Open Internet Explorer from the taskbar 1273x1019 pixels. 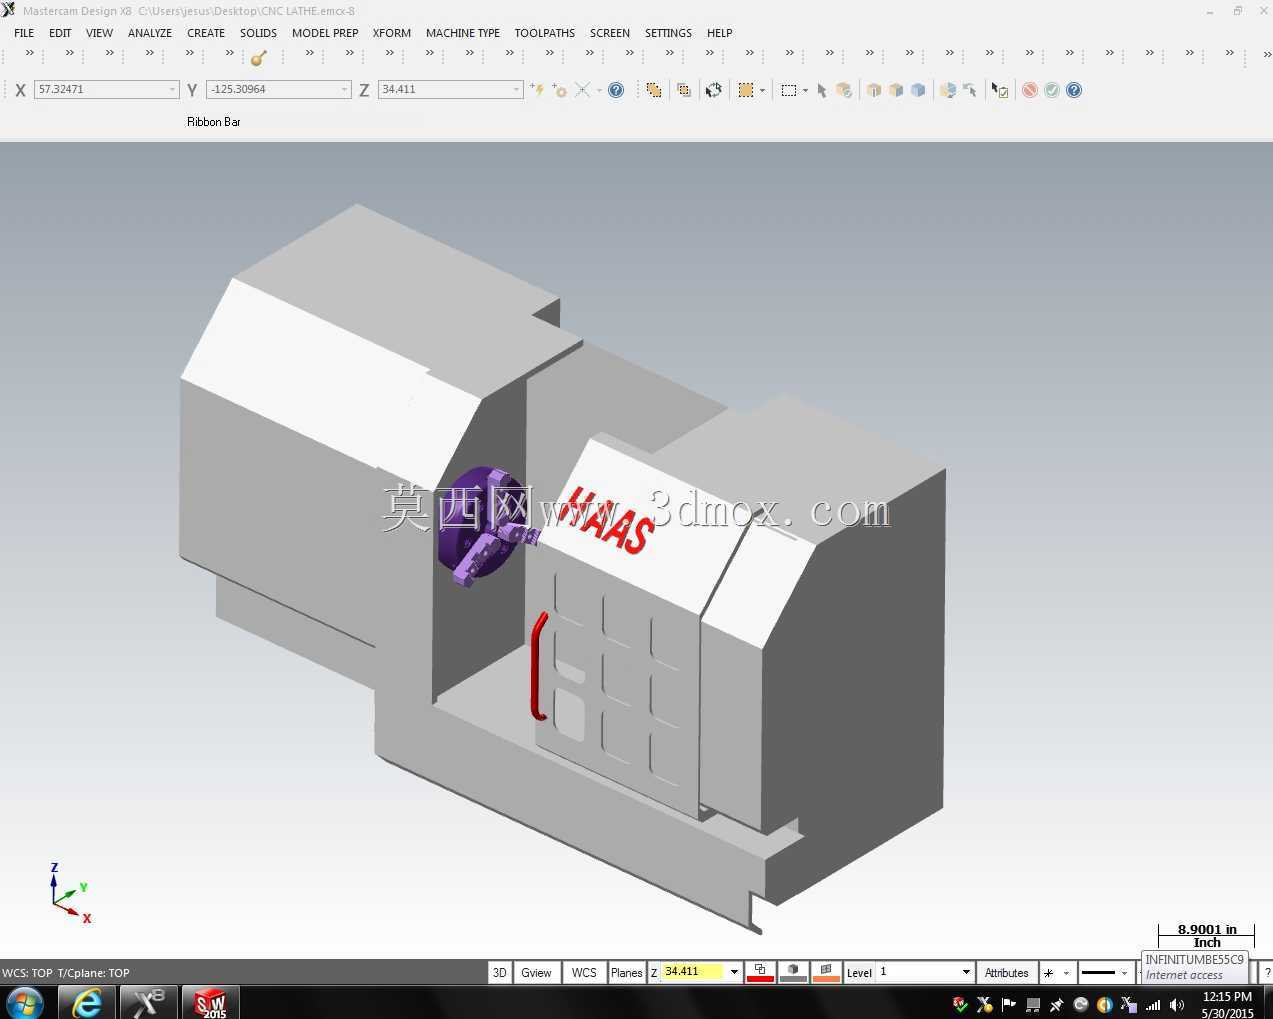[x=86, y=1002]
